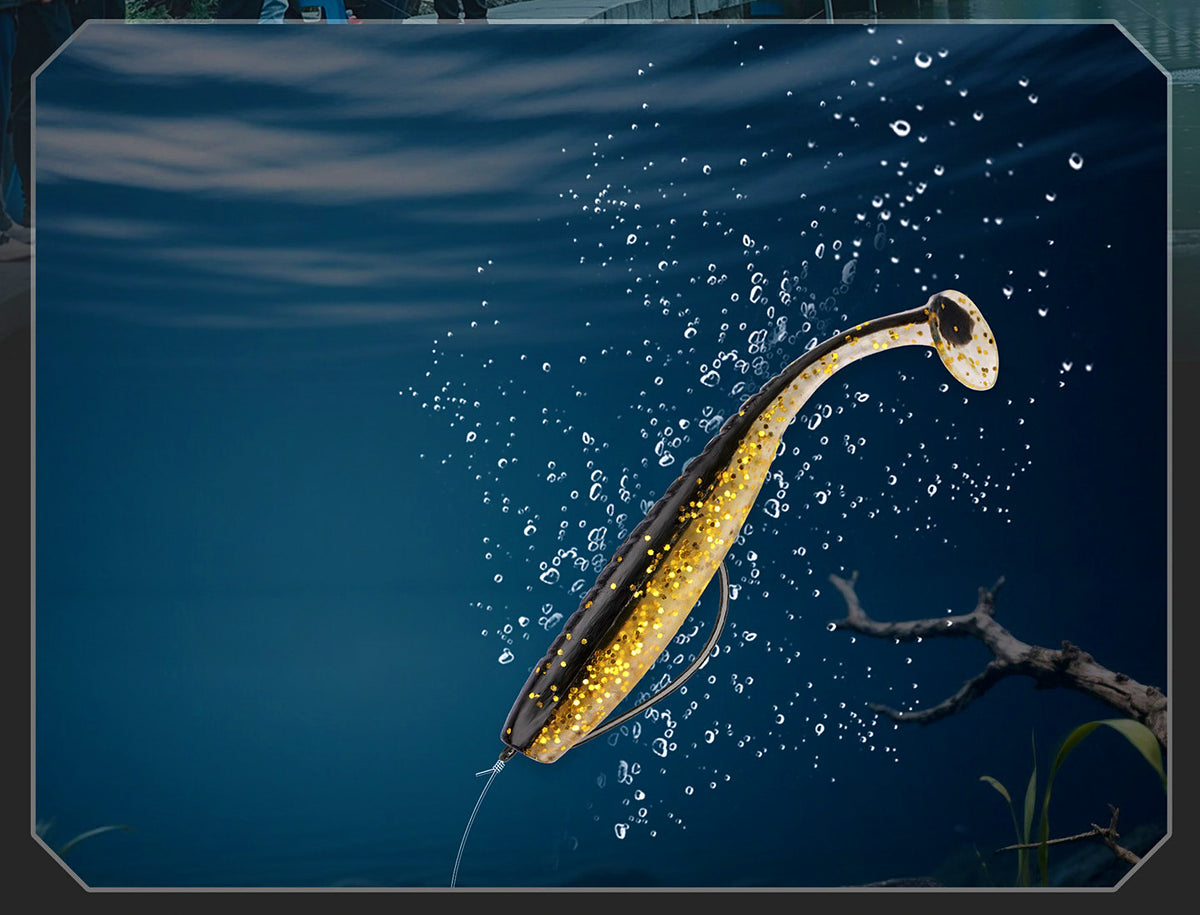Click the black spot on the paddle tail
This screenshot has height=915, width=1200.
pyautogui.click(x=954, y=322)
